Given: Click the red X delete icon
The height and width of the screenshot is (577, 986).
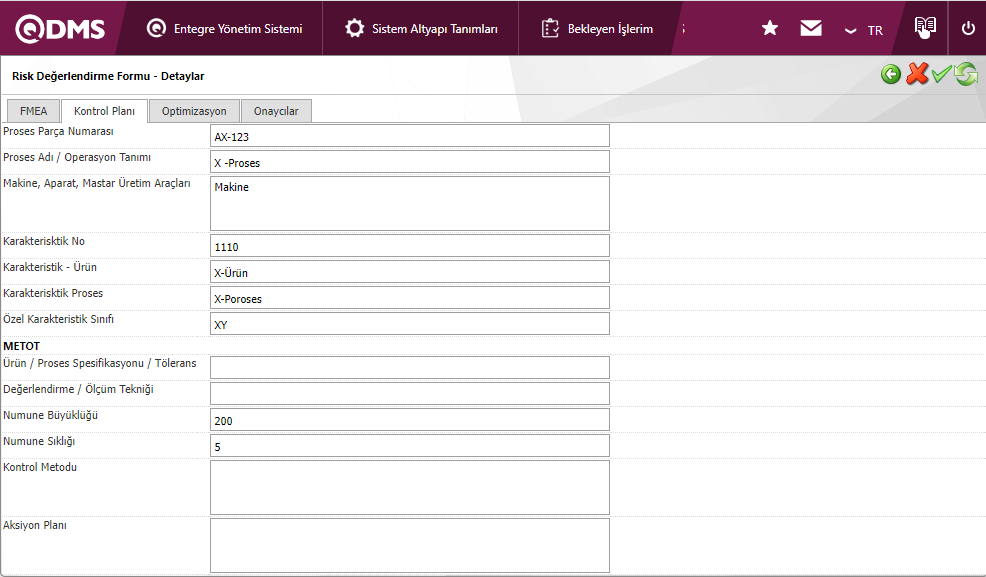Looking at the screenshot, I should (916, 75).
